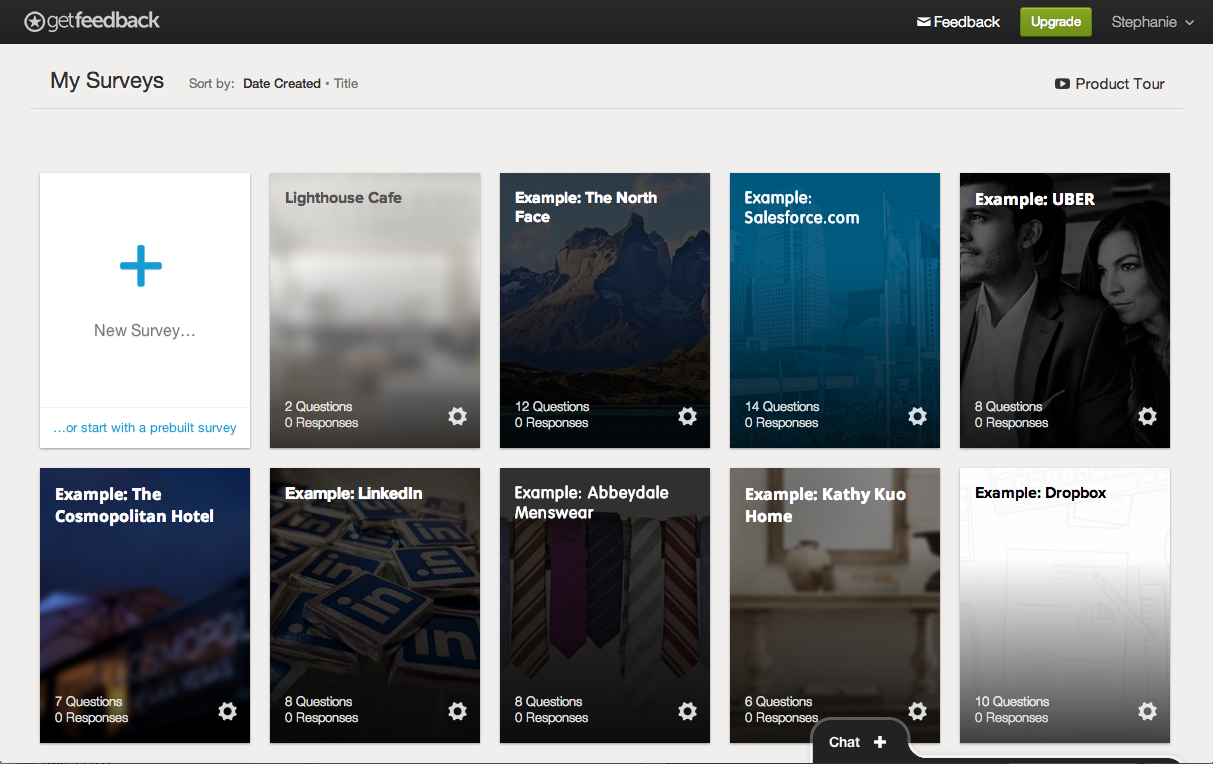Viewport: 1213px width, 764px height.
Task: Open the Example: UBER survey card
Action: pyautogui.click(x=1065, y=311)
